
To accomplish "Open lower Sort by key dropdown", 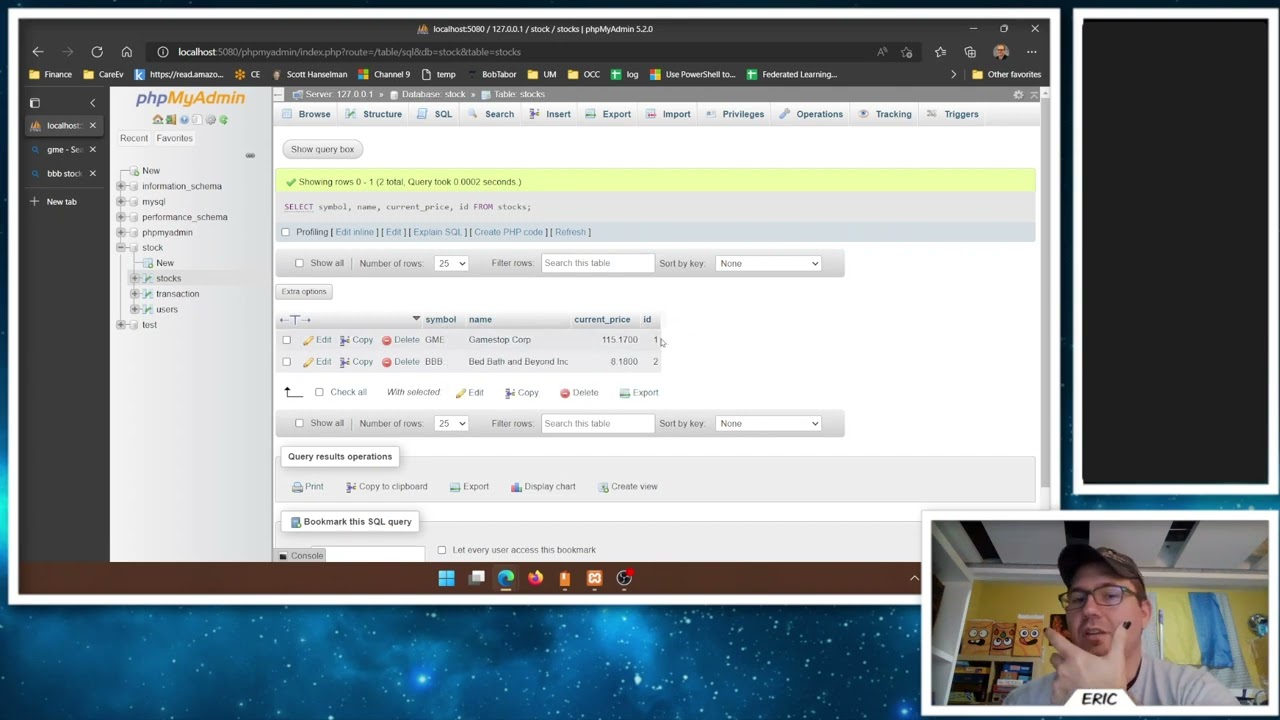I will pyautogui.click(x=768, y=424).
